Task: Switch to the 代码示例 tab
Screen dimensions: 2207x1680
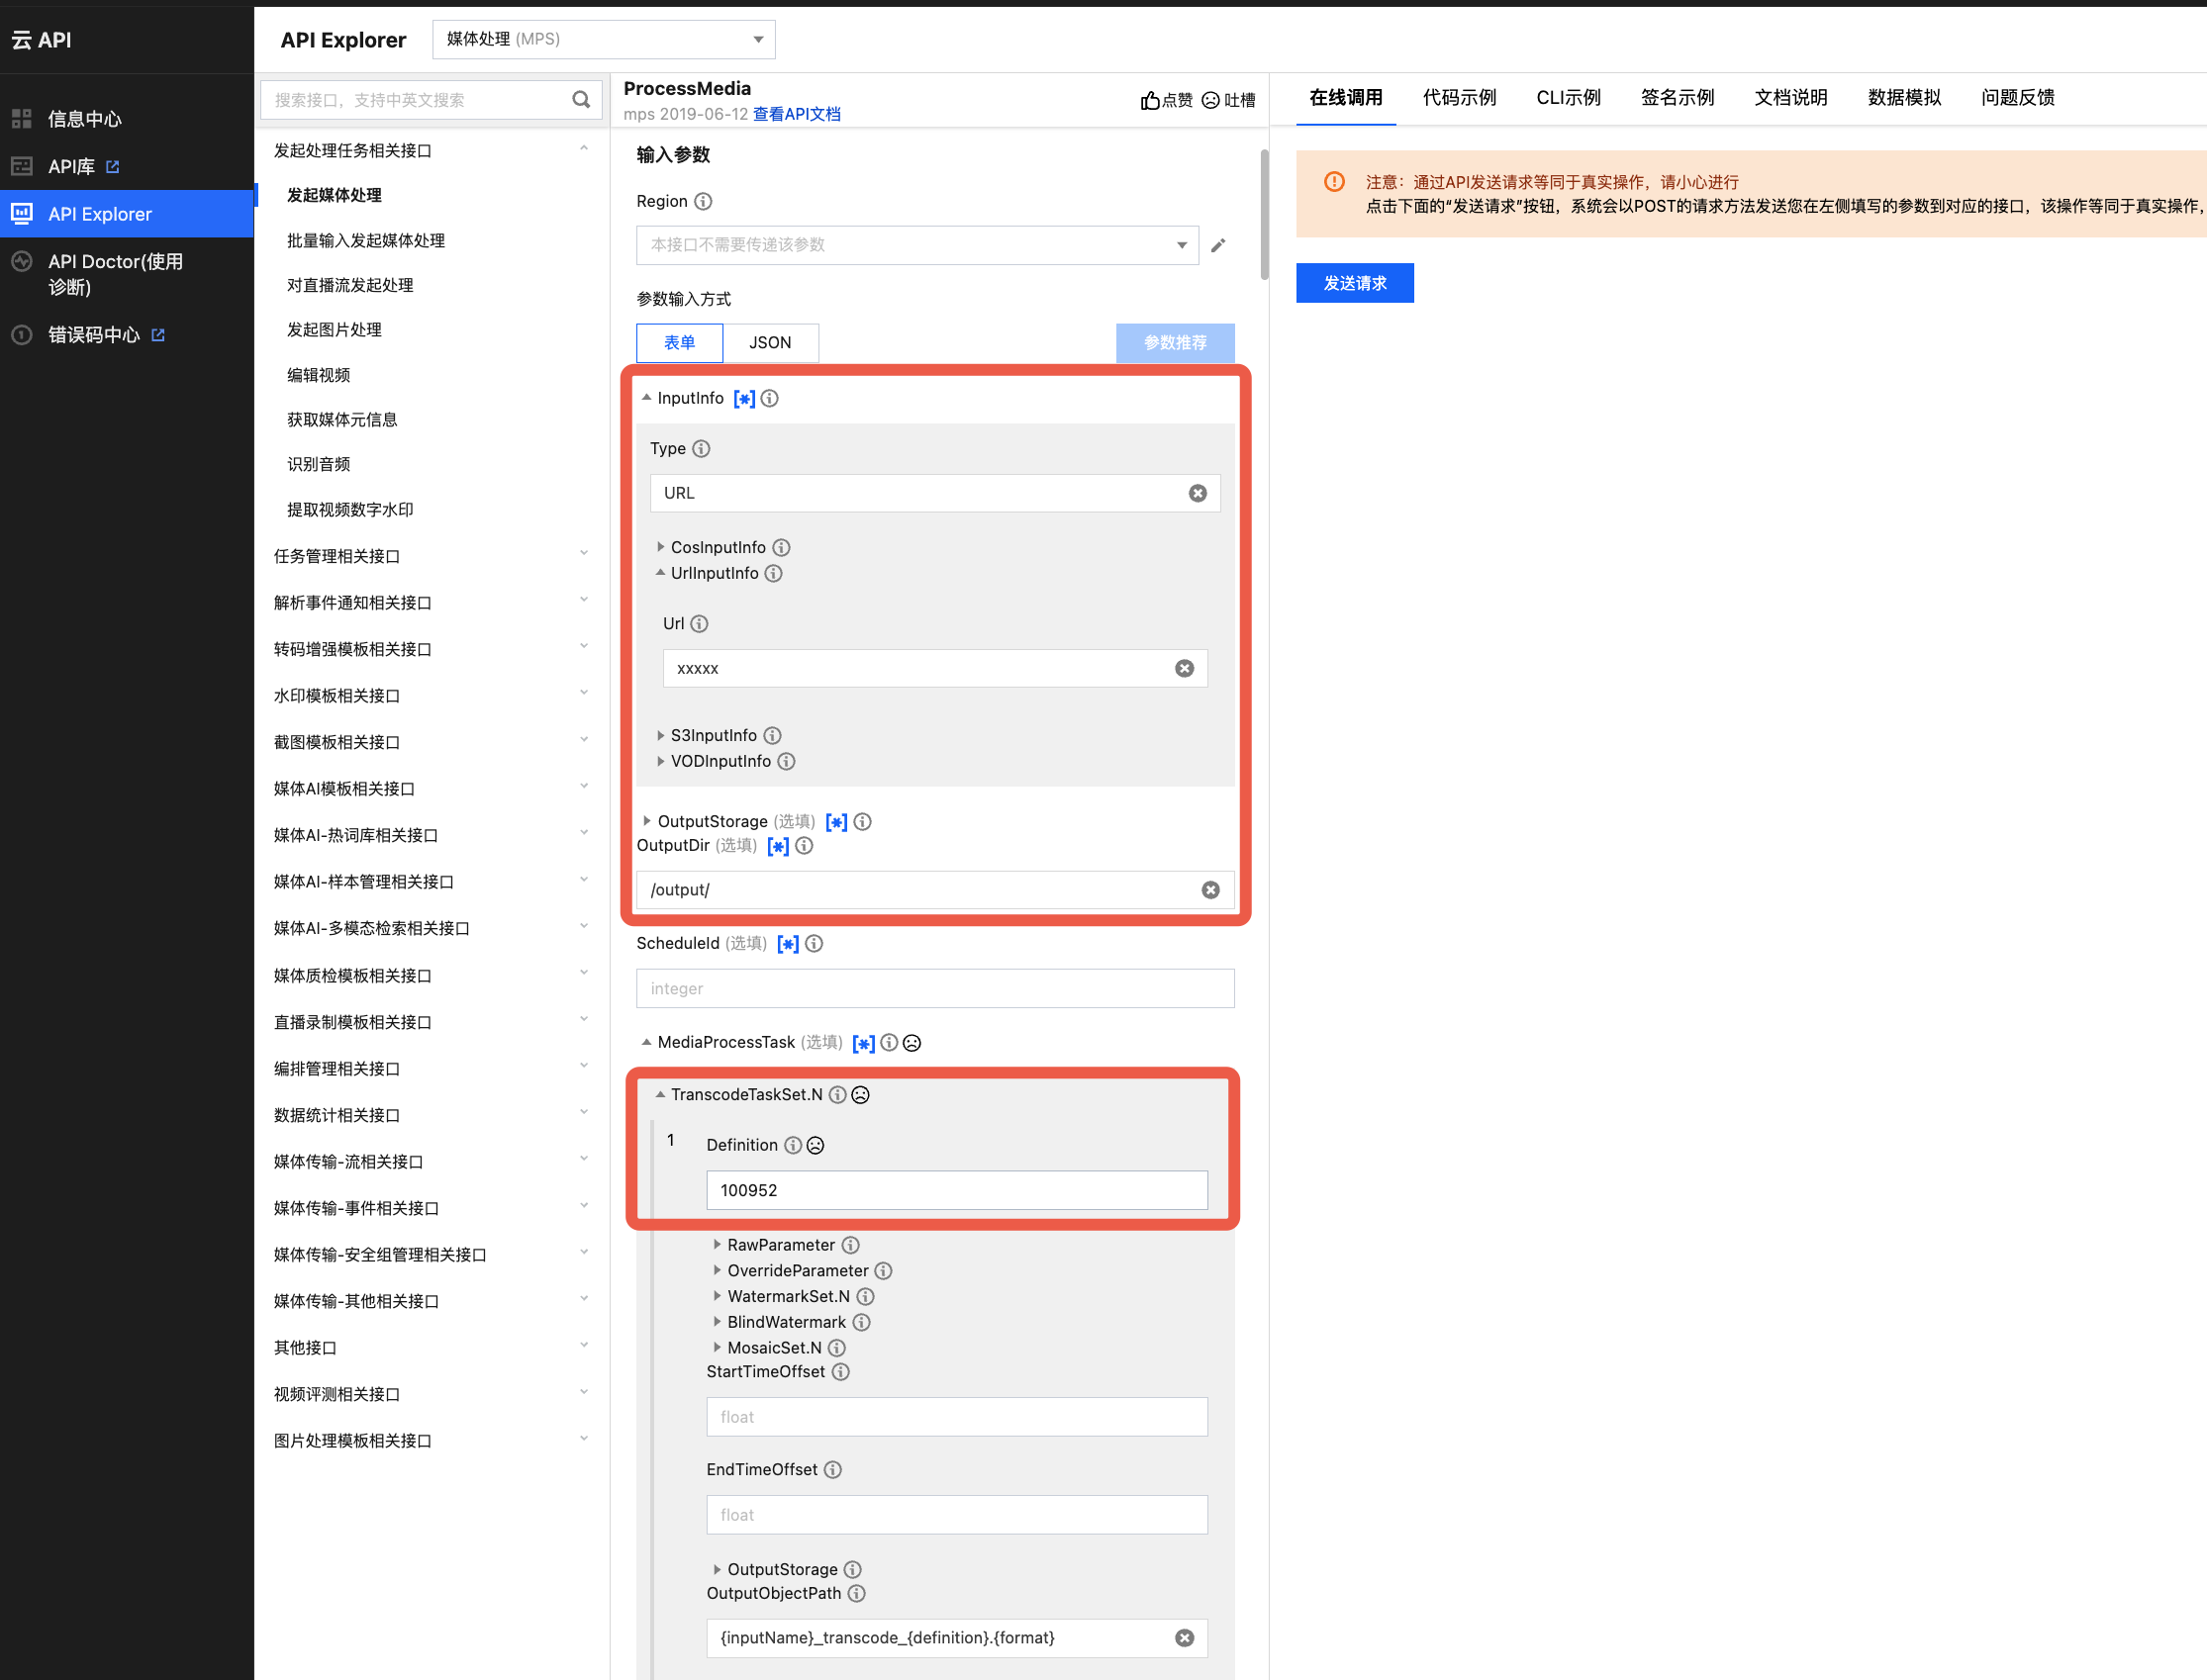Action: pos(1459,97)
